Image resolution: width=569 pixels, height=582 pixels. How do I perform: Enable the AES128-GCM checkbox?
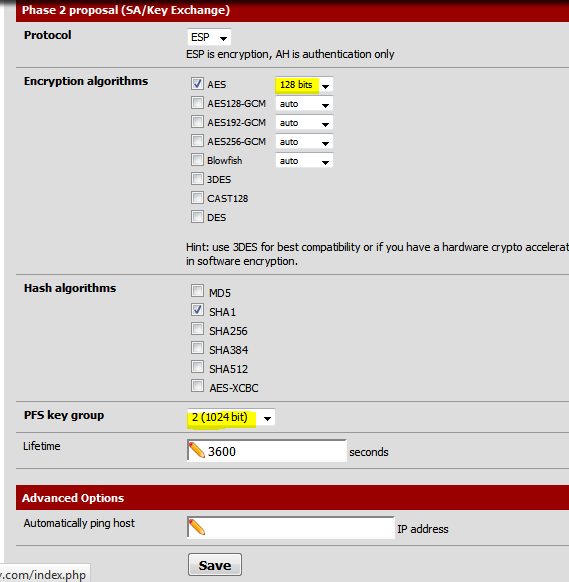[x=197, y=102]
